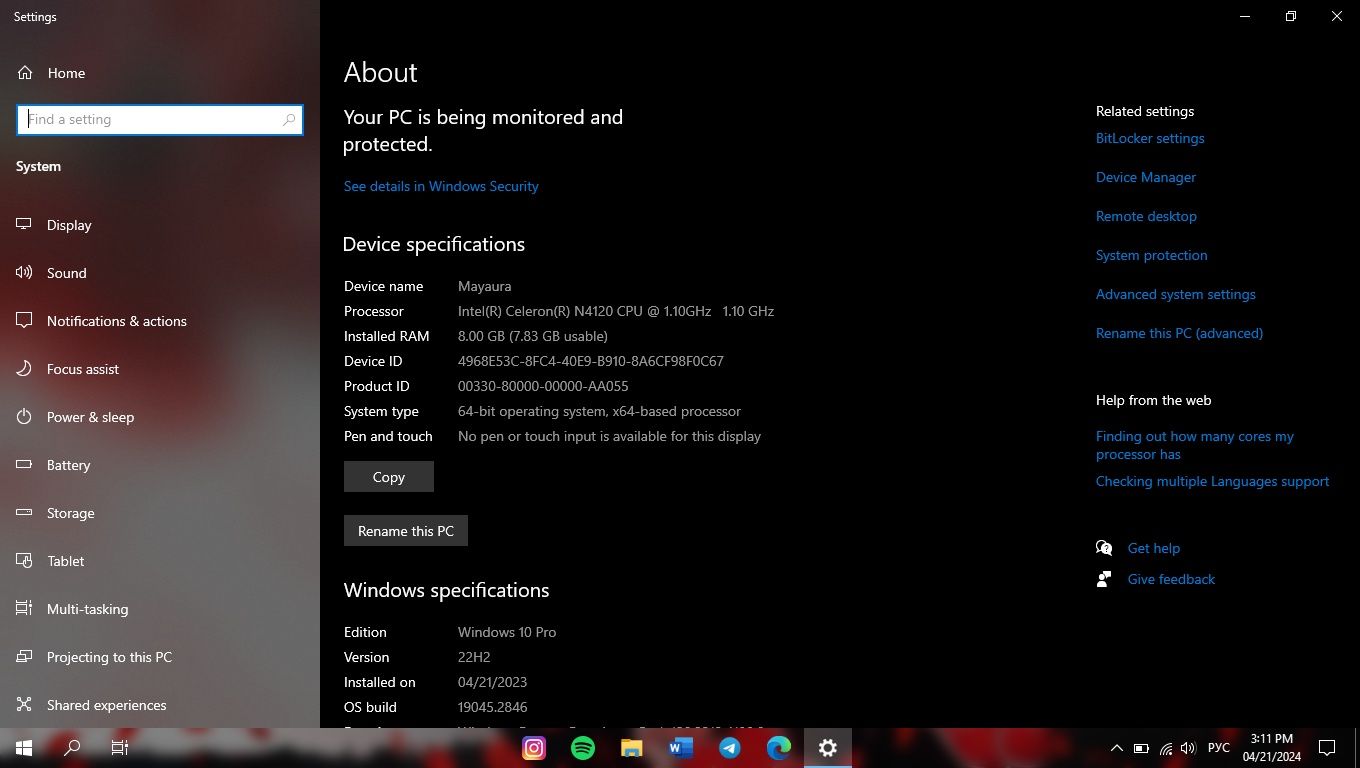Click the Shared experiences icon
1360x768 pixels.
[24, 705]
